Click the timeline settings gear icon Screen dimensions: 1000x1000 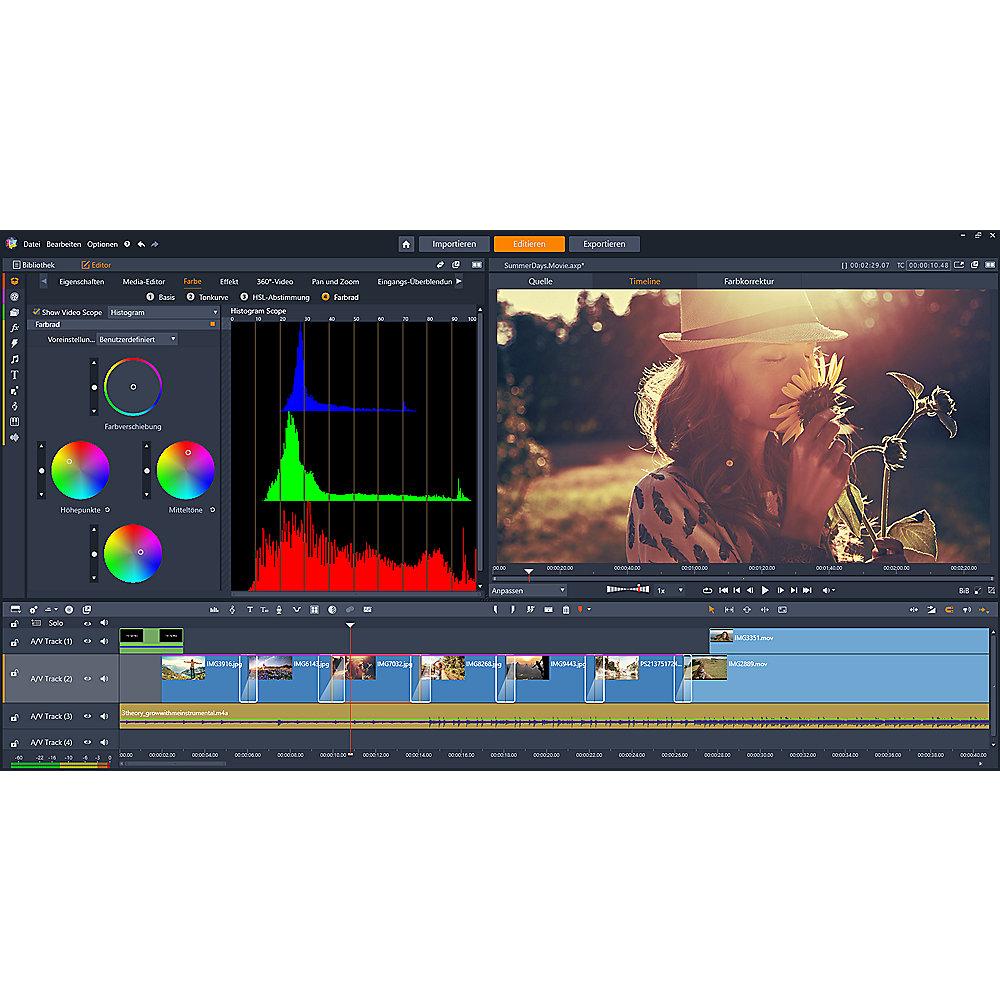[x=33, y=610]
